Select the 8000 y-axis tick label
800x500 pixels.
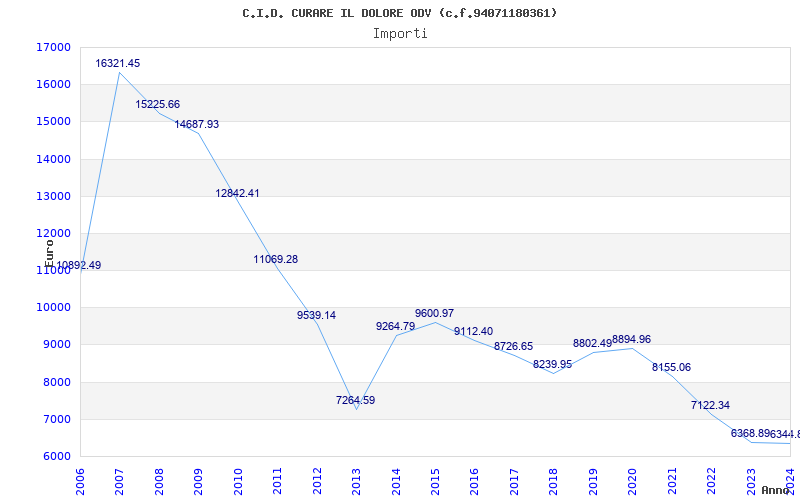[56, 382]
